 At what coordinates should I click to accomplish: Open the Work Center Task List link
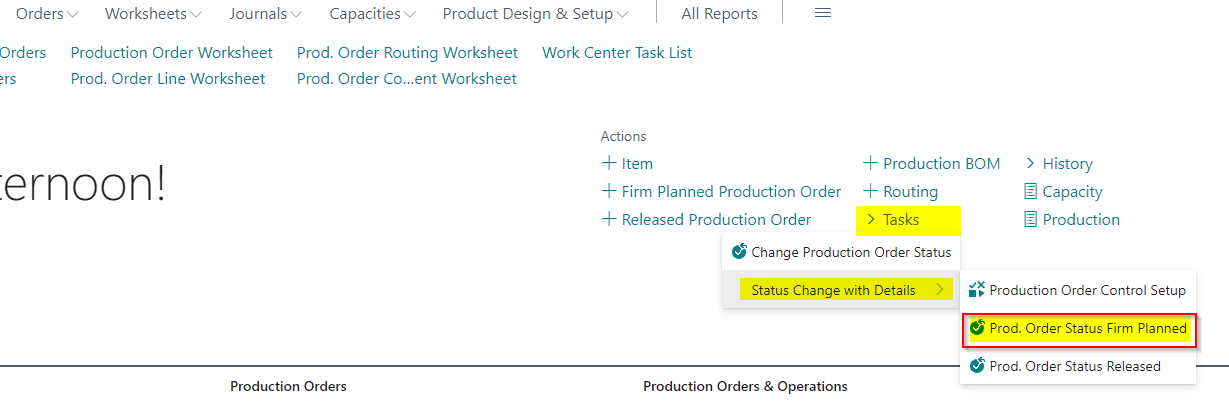pyautogui.click(x=617, y=52)
